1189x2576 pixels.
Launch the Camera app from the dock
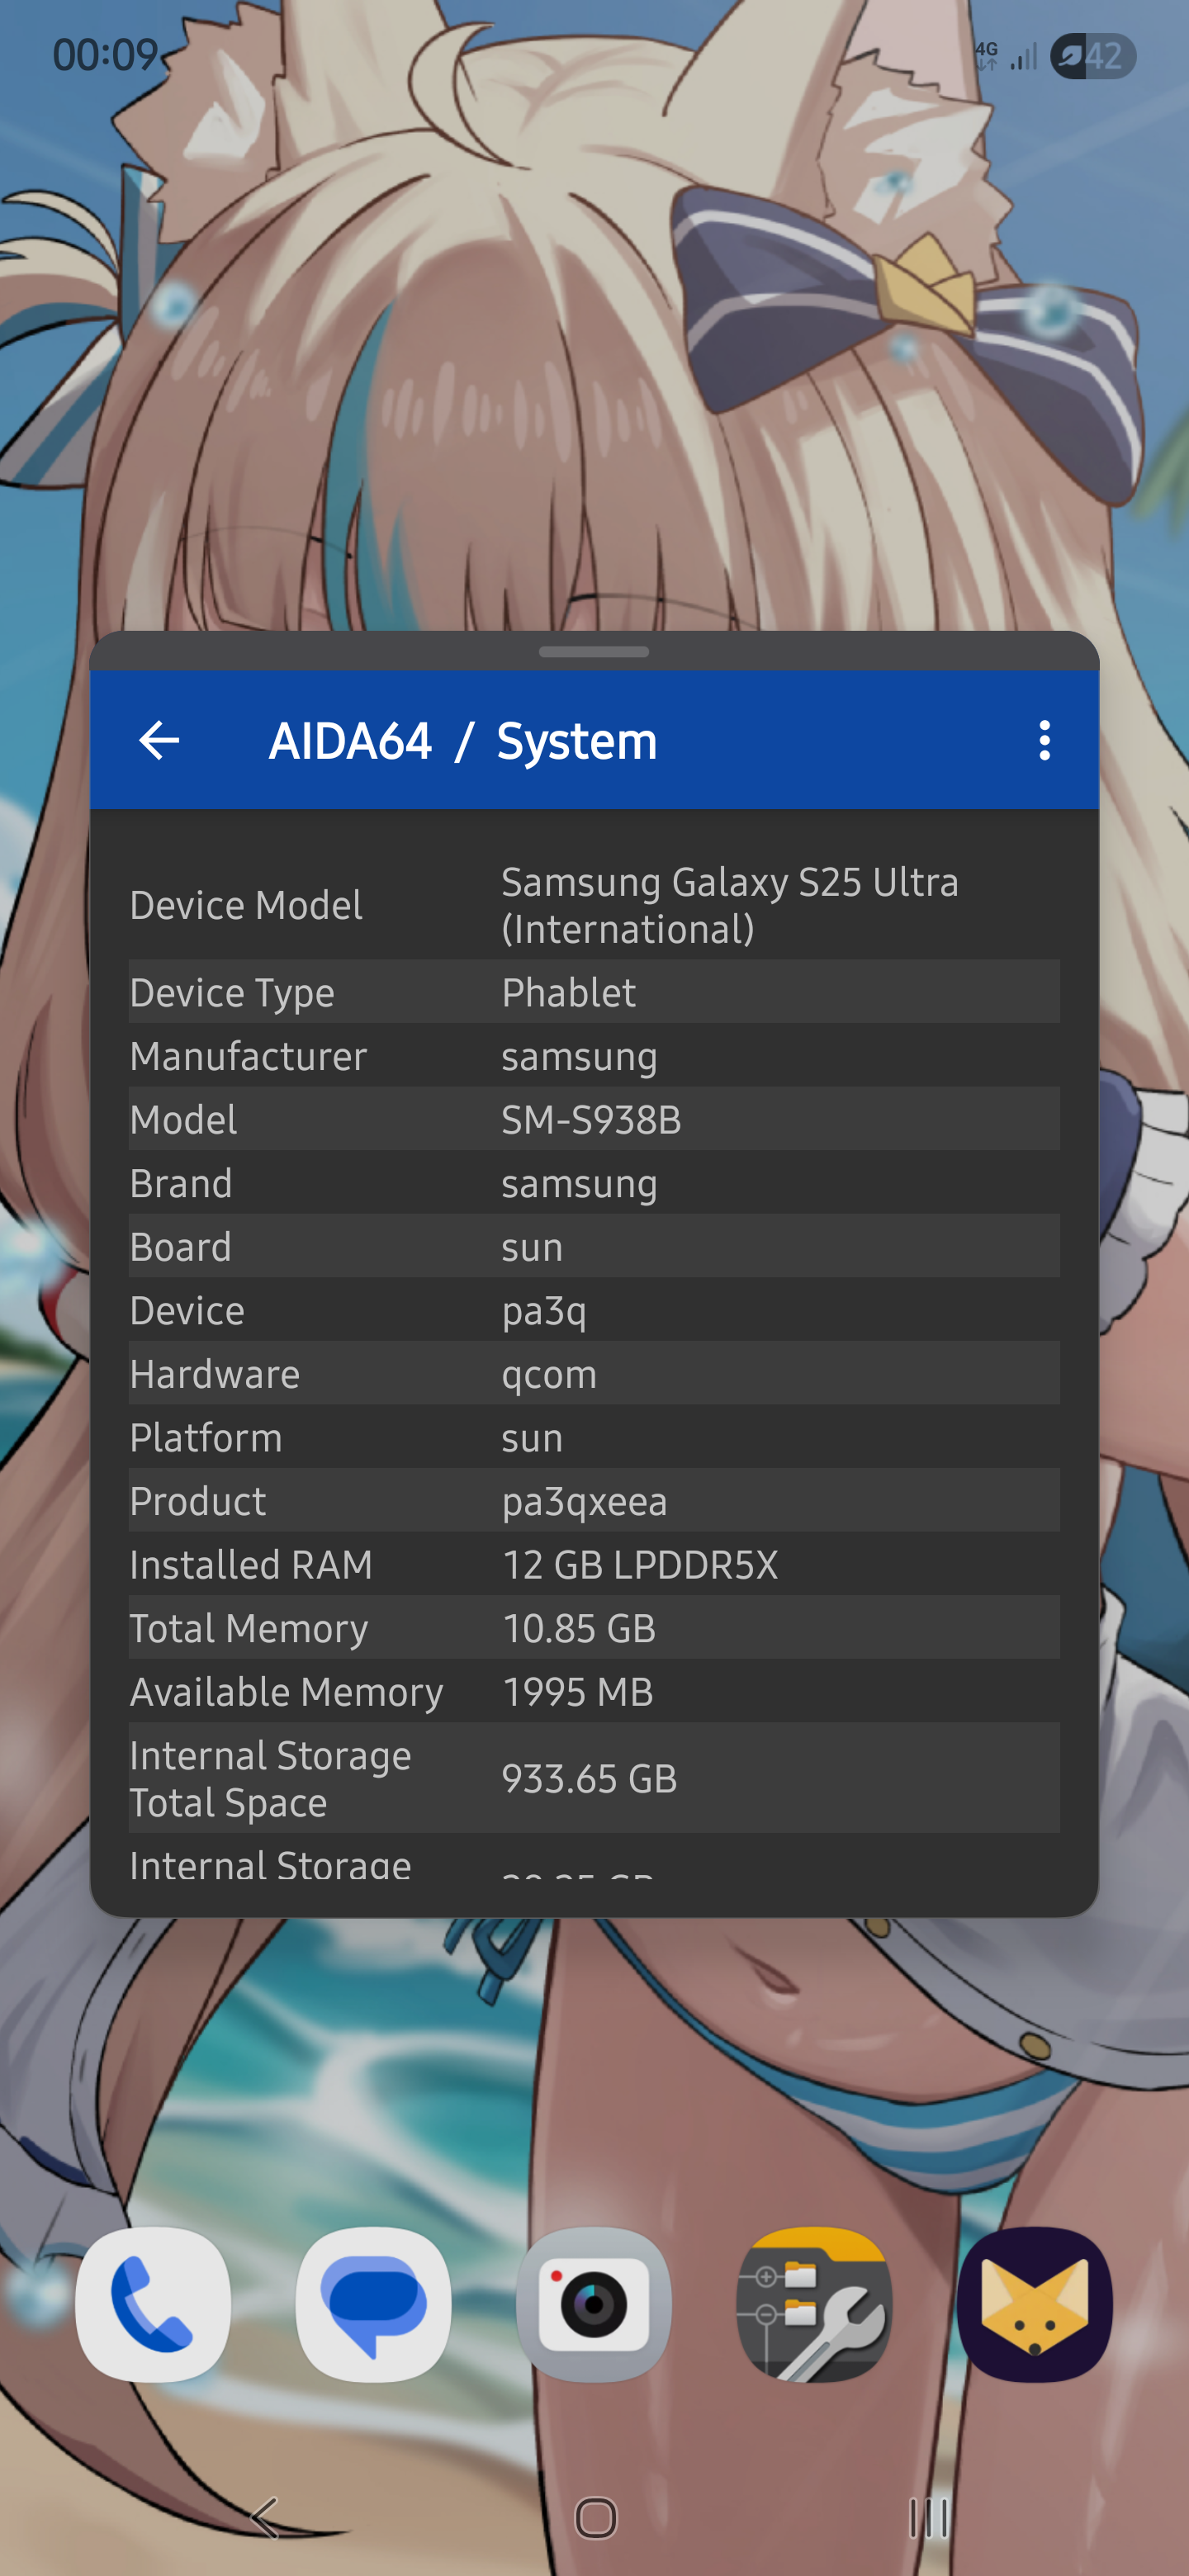594,2305
